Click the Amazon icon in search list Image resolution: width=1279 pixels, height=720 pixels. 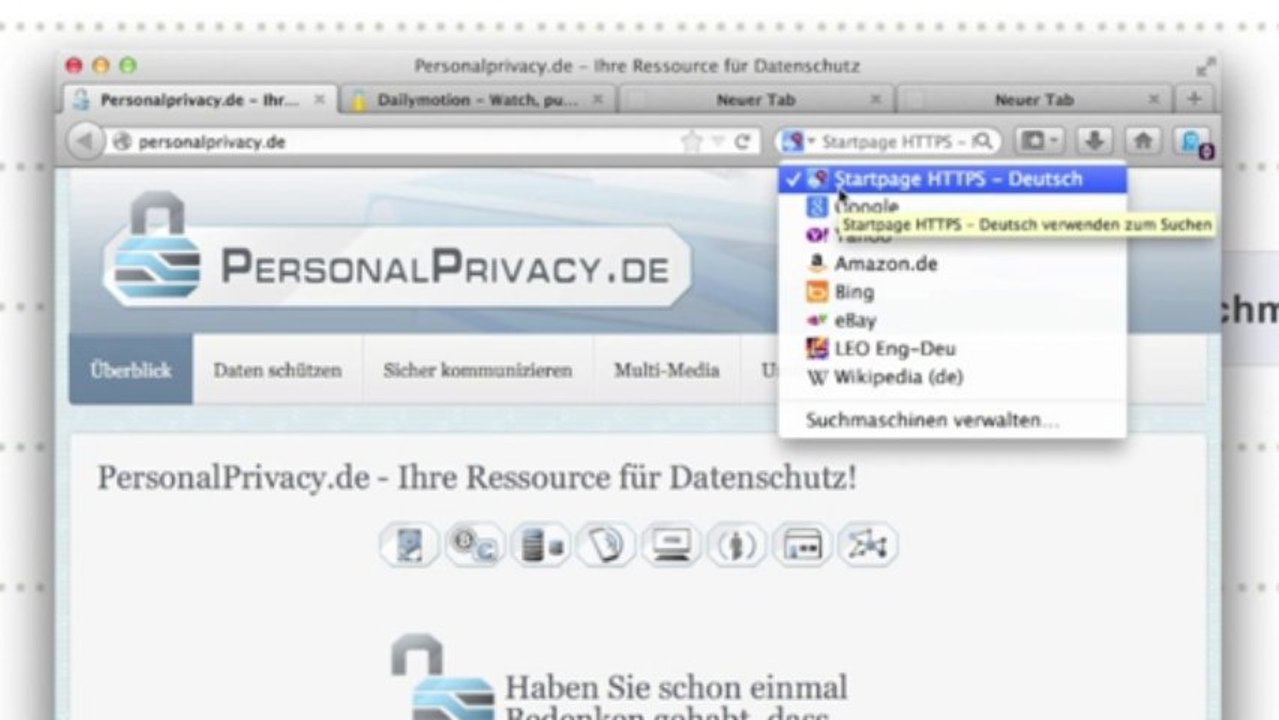[817, 264]
